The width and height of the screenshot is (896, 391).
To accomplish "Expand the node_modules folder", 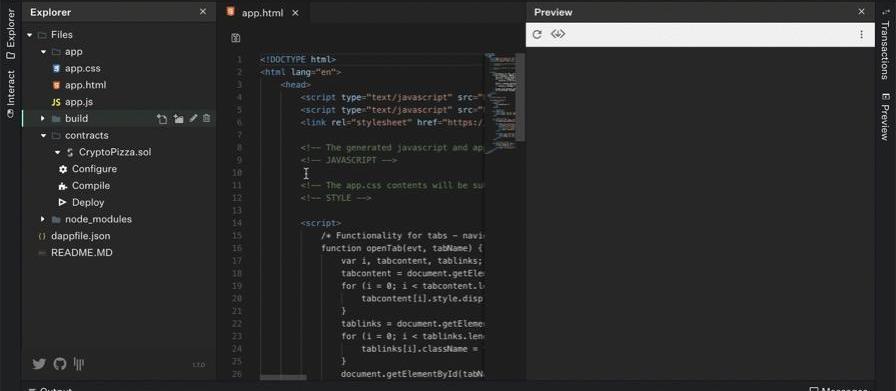I will [42, 219].
